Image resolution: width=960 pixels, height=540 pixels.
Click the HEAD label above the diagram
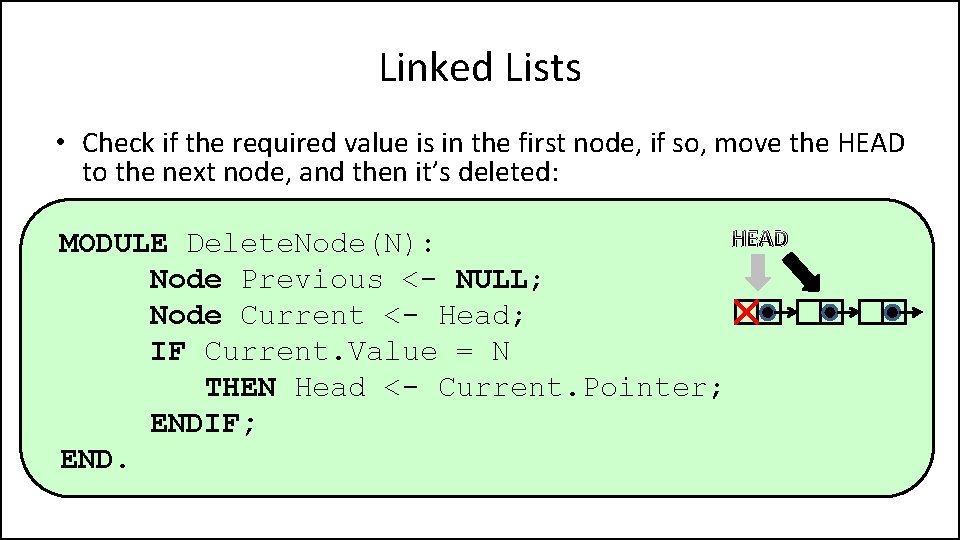pyautogui.click(x=759, y=239)
